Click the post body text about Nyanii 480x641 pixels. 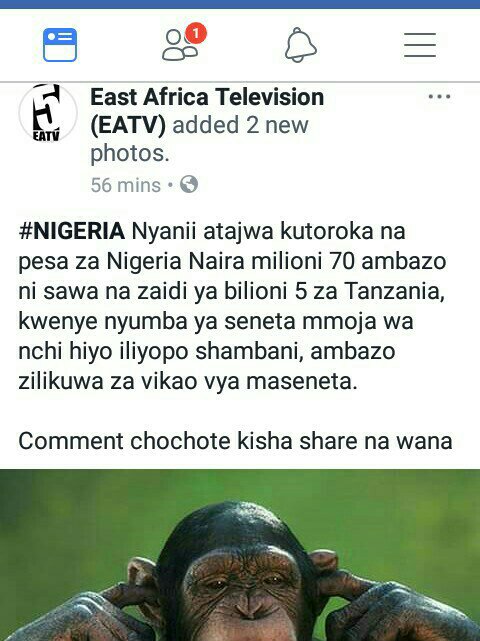(232, 306)
